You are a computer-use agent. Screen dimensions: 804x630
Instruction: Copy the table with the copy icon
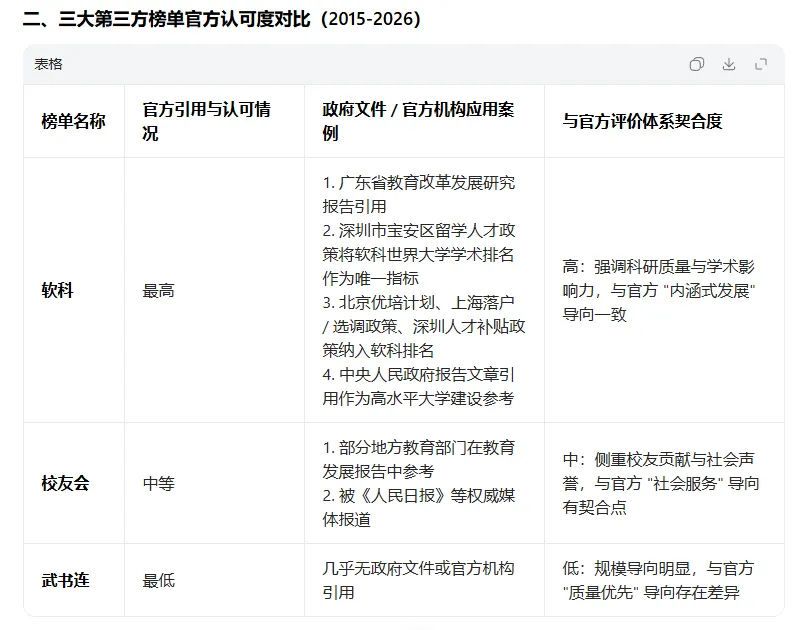696,64
